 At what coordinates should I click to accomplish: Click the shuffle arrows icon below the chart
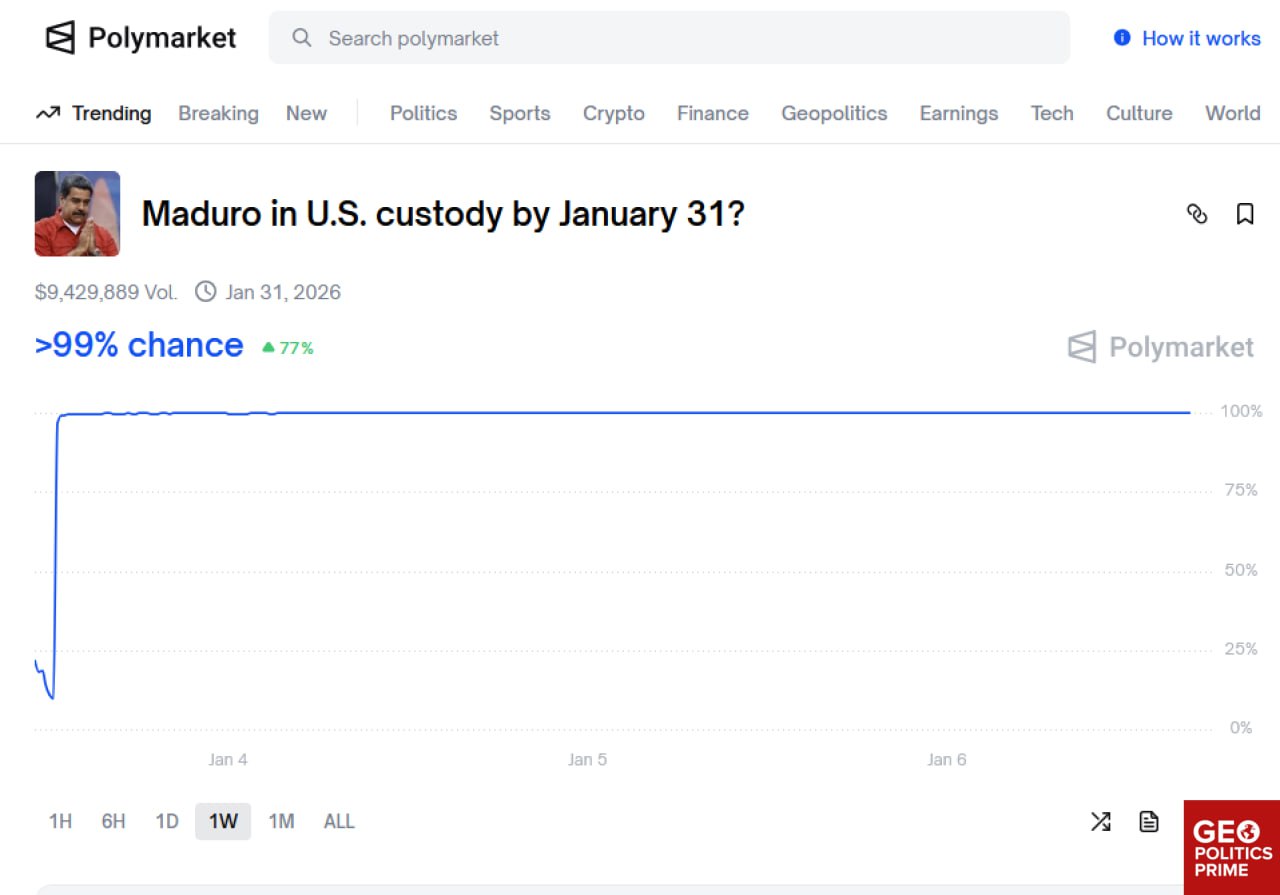[x=1100, y=822]
